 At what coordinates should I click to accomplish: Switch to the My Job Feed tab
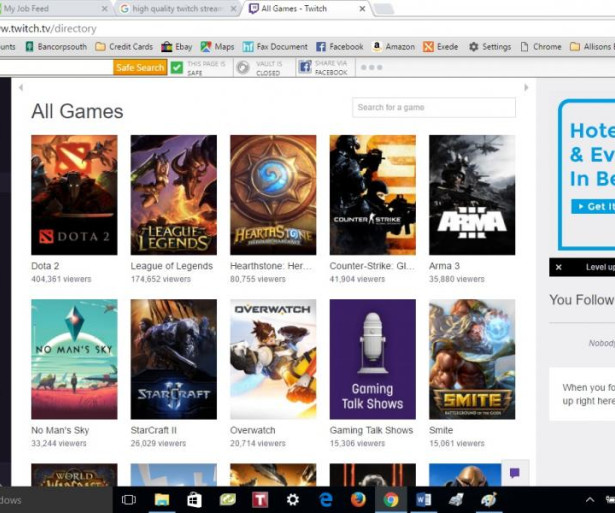53,9
